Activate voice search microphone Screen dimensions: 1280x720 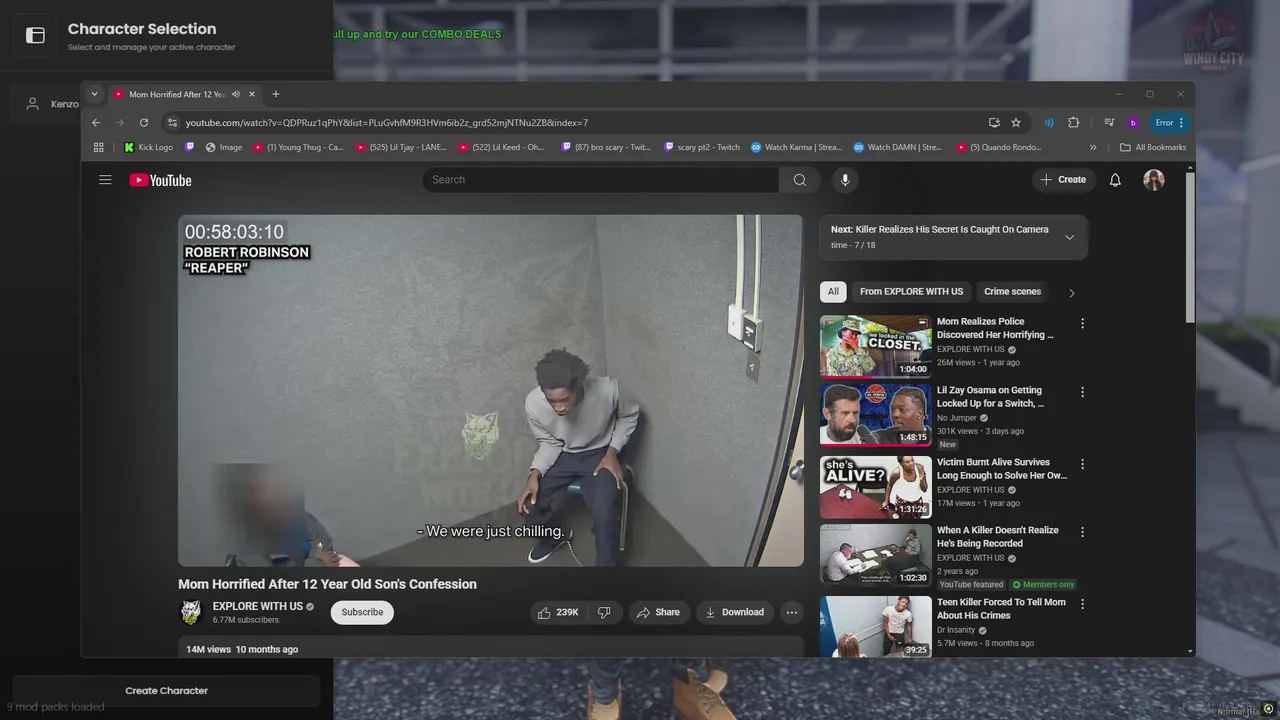pos(845,180)
